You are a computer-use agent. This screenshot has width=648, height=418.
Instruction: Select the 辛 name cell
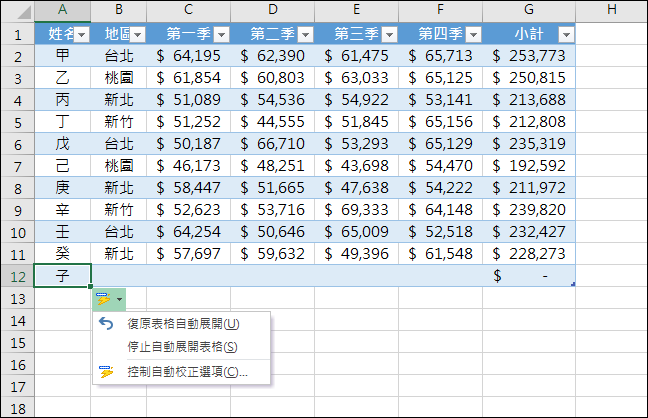(x=62, y=210)
